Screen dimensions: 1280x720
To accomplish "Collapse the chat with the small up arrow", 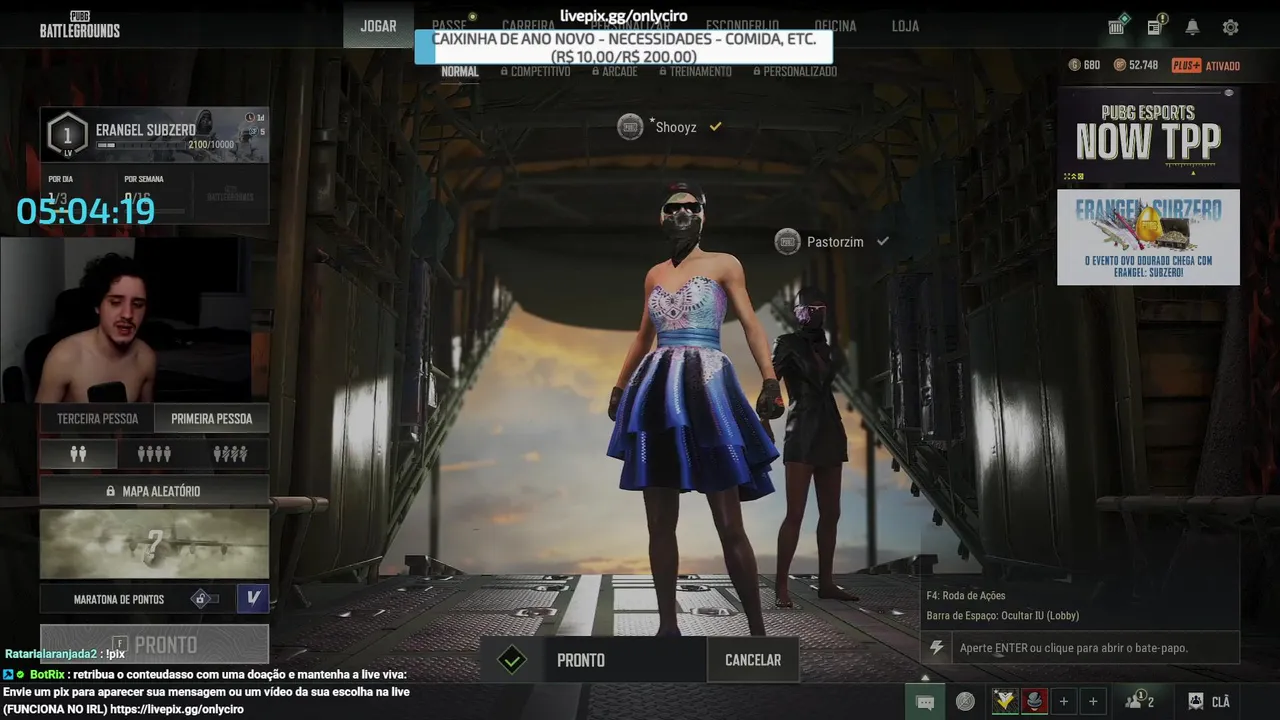I will point(925,678).
